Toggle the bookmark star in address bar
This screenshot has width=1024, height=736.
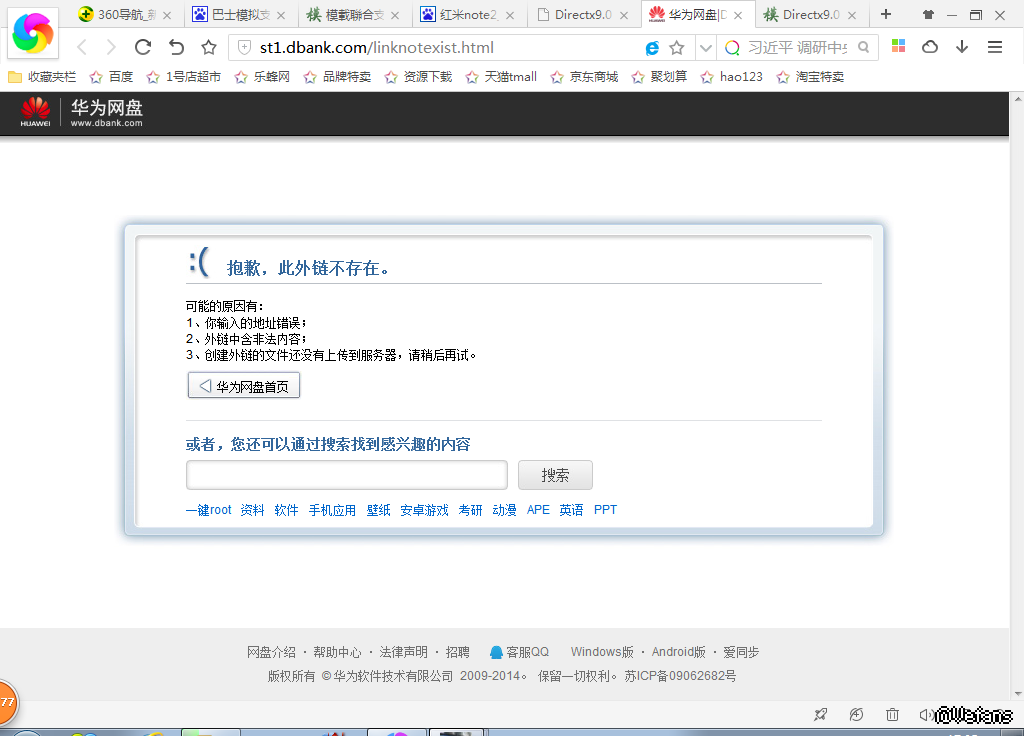click(x=677, y=47)
